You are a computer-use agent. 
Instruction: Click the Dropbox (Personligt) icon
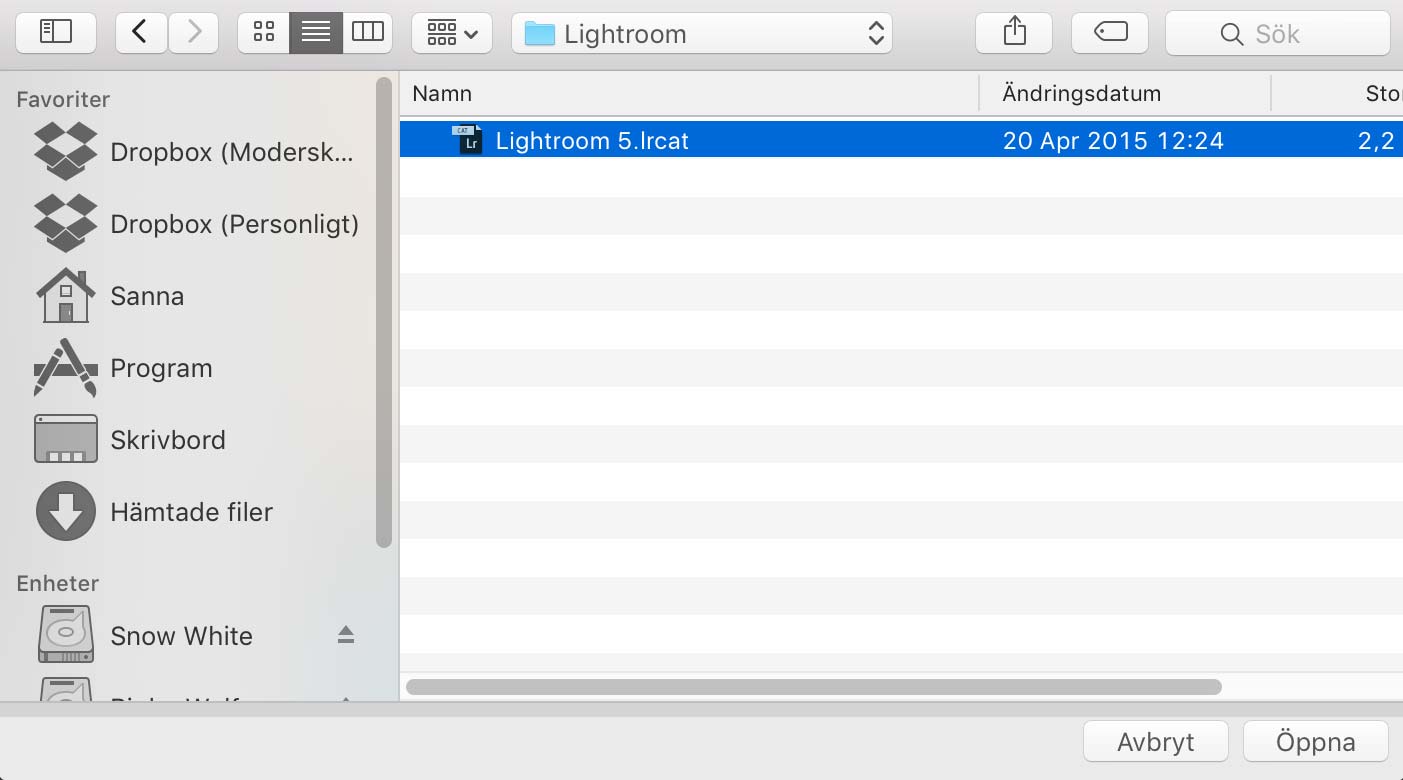pos(66,223)
